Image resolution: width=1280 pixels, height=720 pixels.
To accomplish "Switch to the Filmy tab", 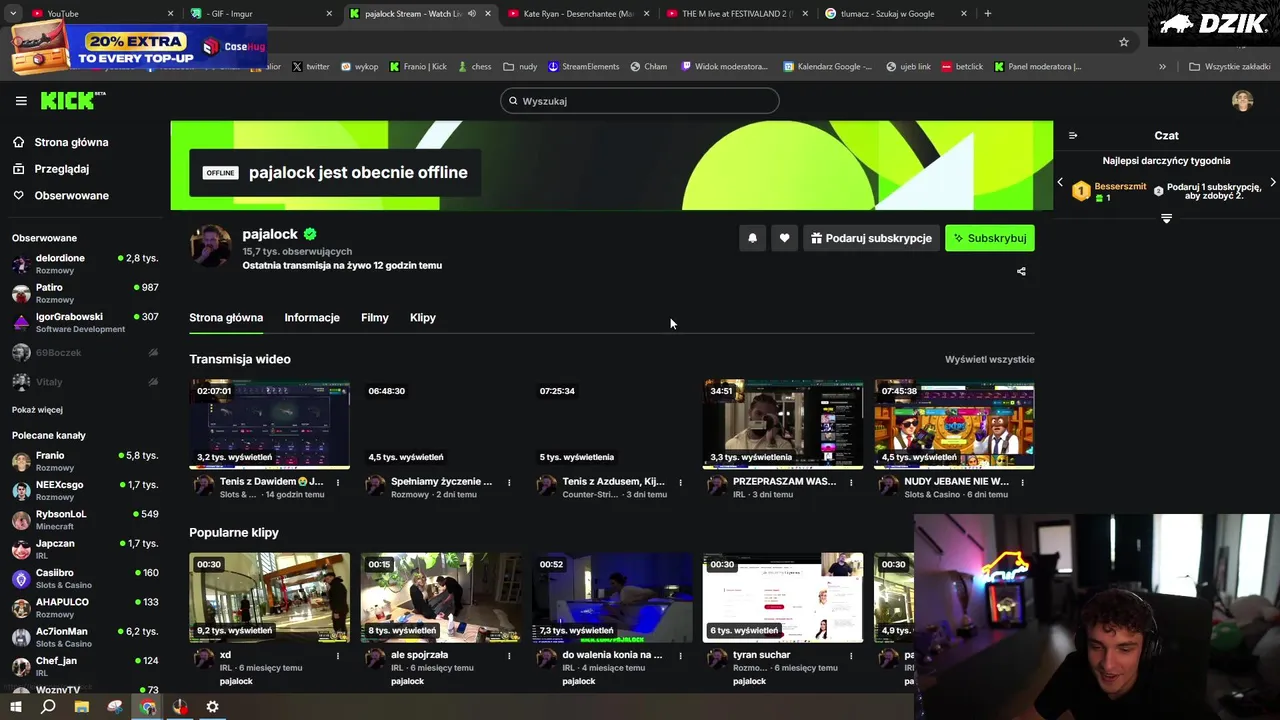I will point(375,318).
